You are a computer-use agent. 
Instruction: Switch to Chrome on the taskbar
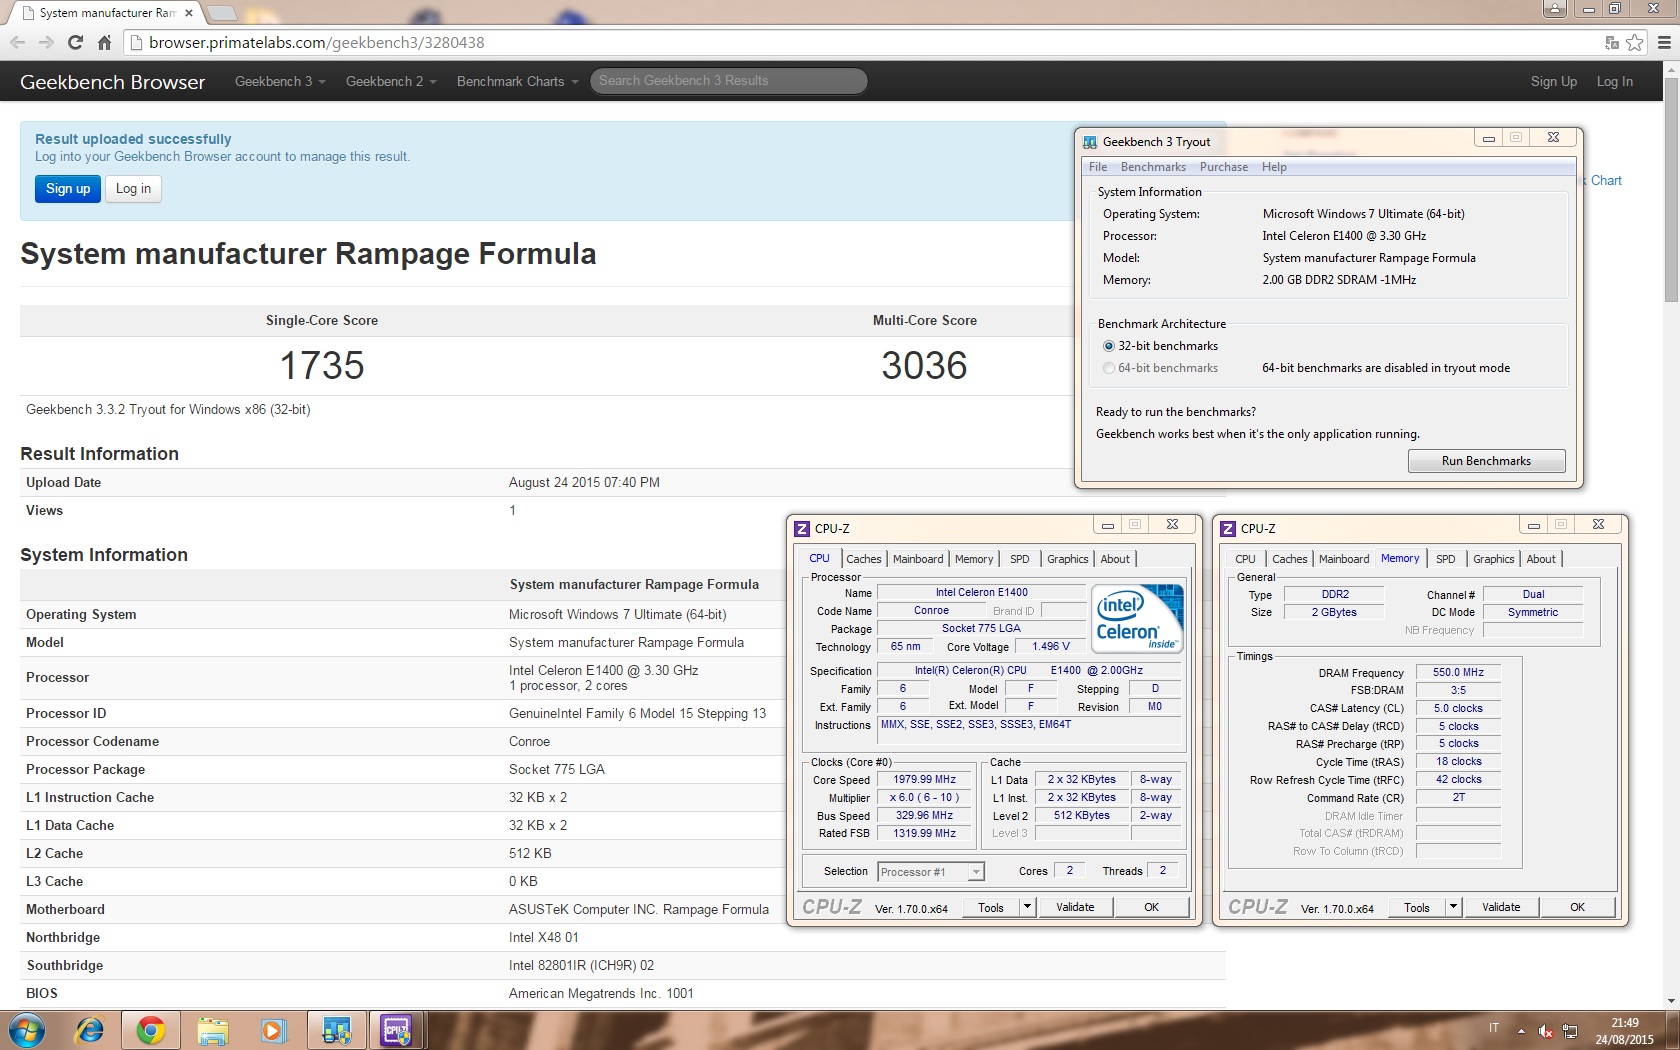(x=151, y=1029)
